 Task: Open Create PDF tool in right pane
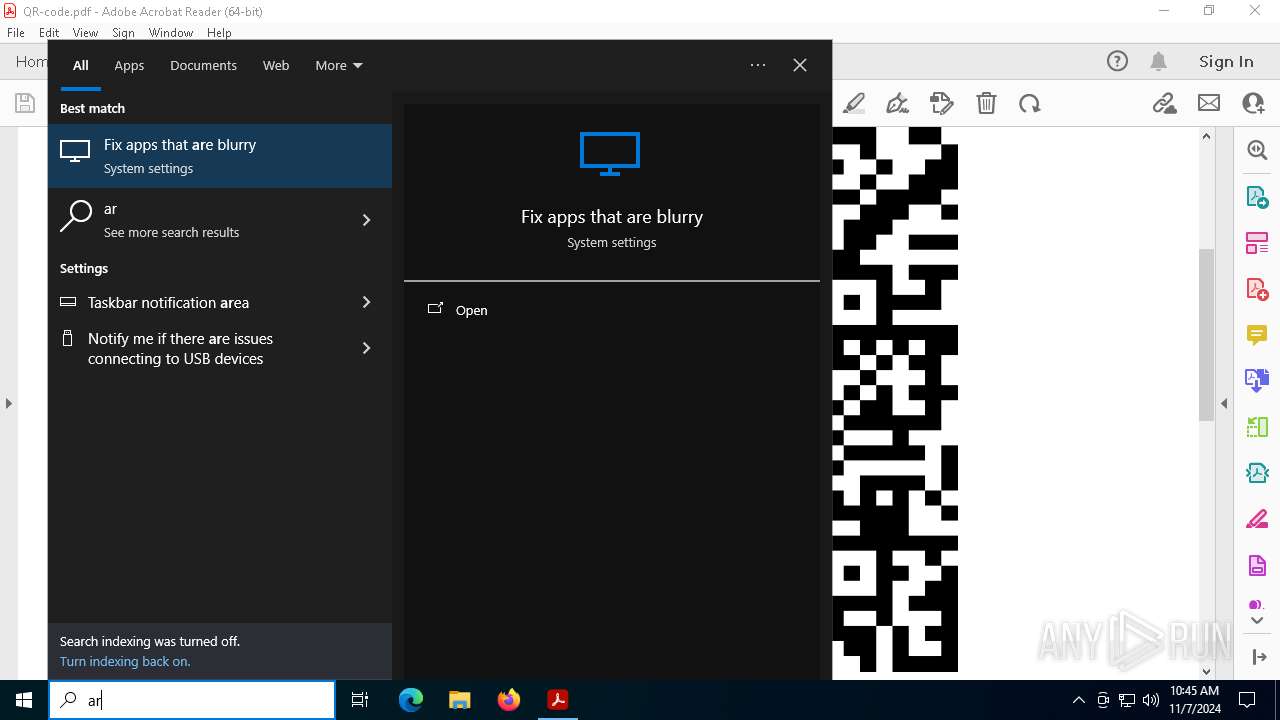coord(1257,289)
